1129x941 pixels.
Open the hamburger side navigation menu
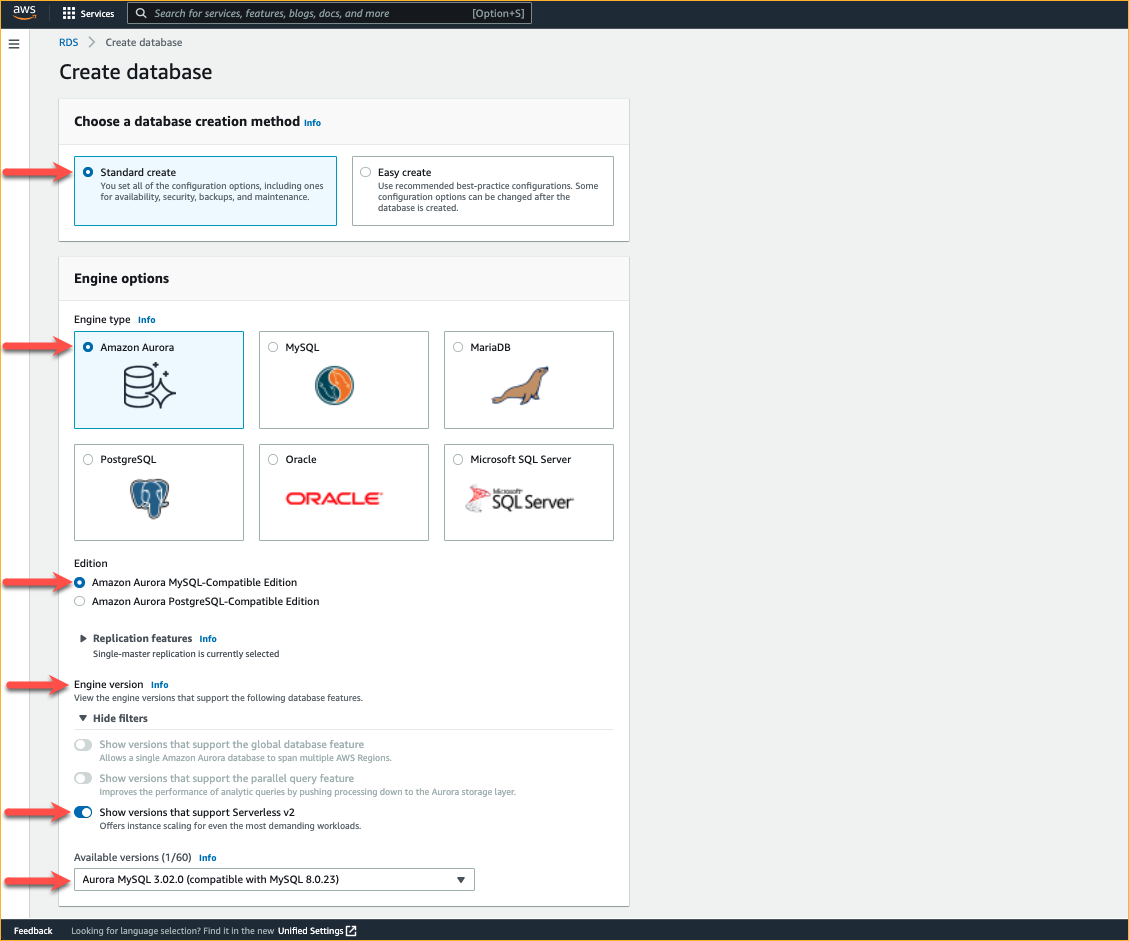pyautogui.click(x=14, y=44)
